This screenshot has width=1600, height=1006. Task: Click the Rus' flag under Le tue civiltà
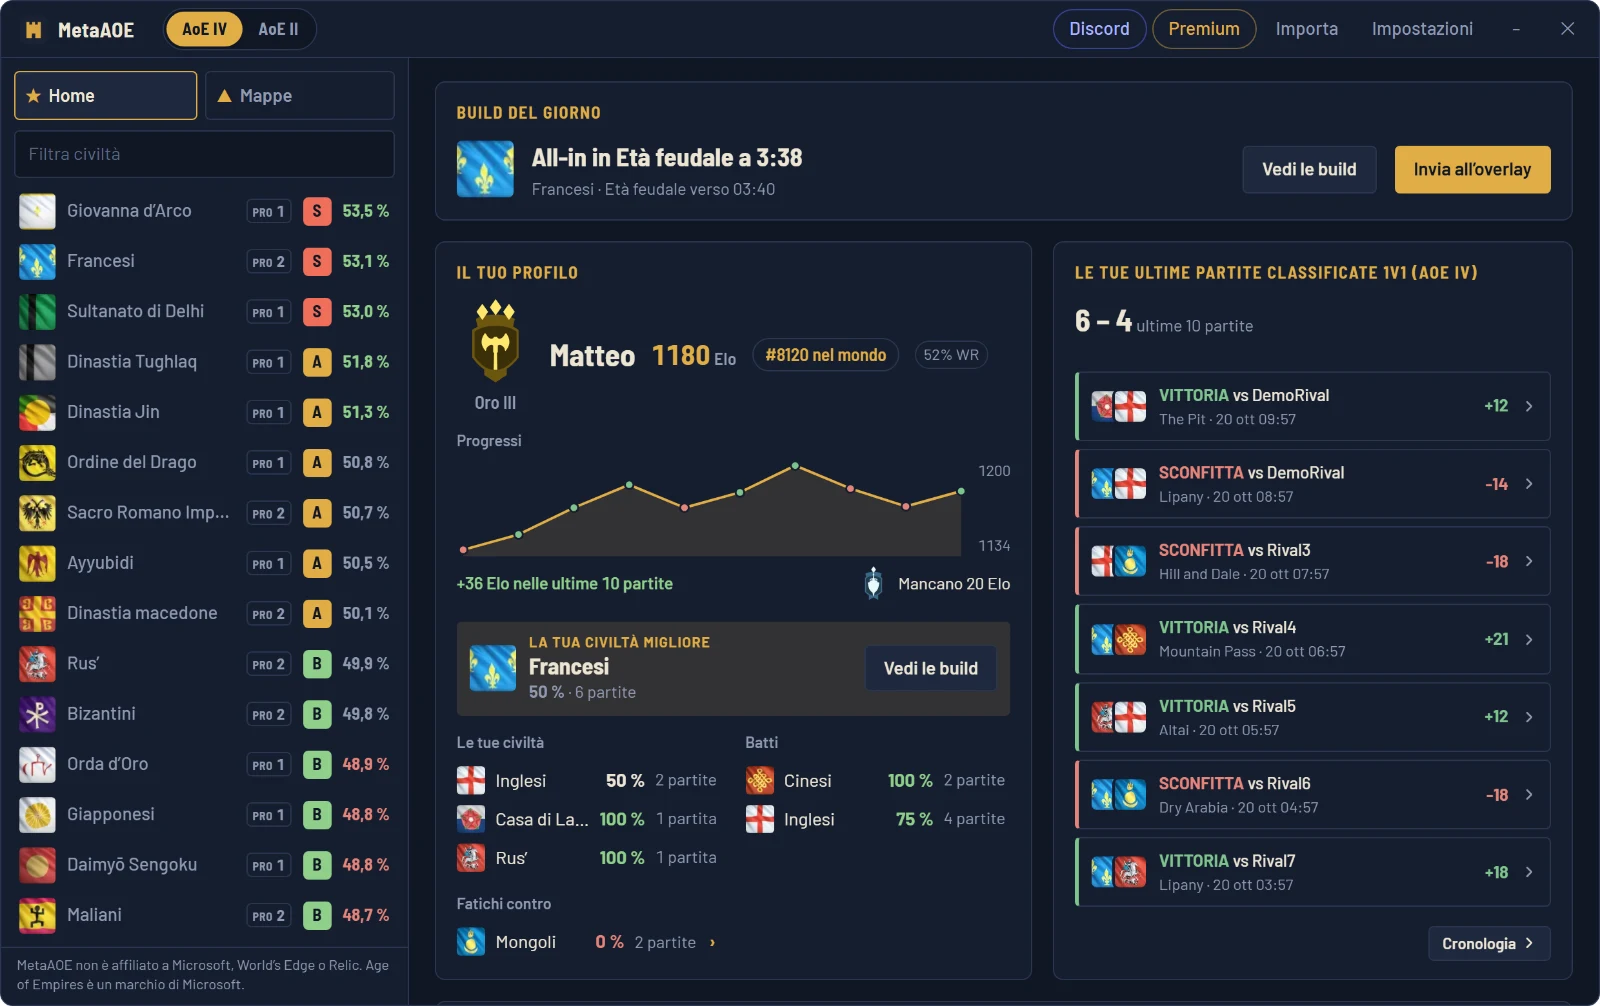pos(471,858)
